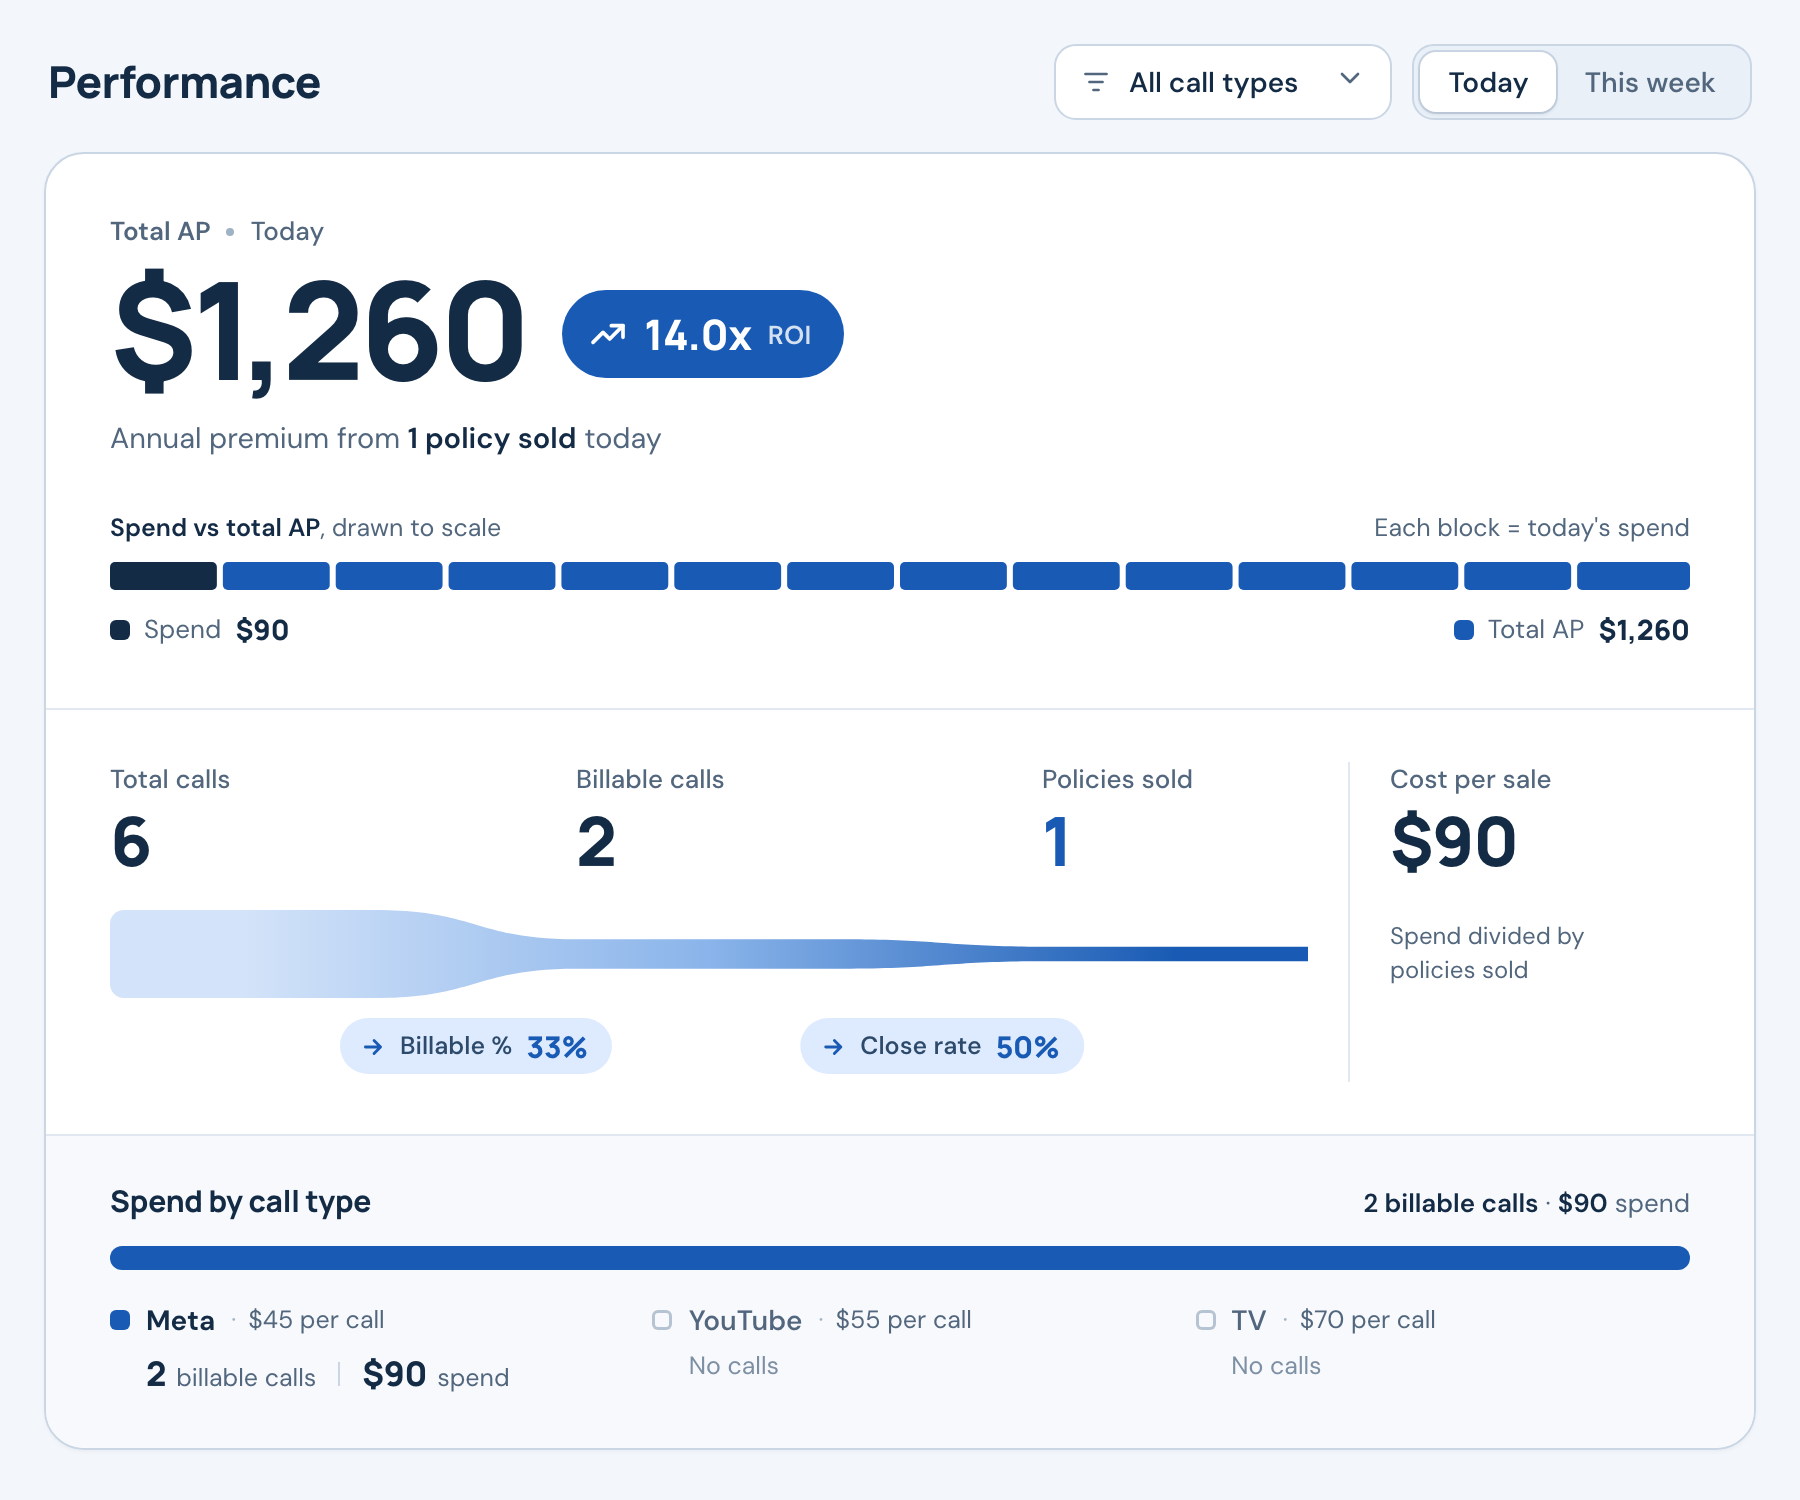Click 'Spend divided by policies sold' description

click(1487, 953)
